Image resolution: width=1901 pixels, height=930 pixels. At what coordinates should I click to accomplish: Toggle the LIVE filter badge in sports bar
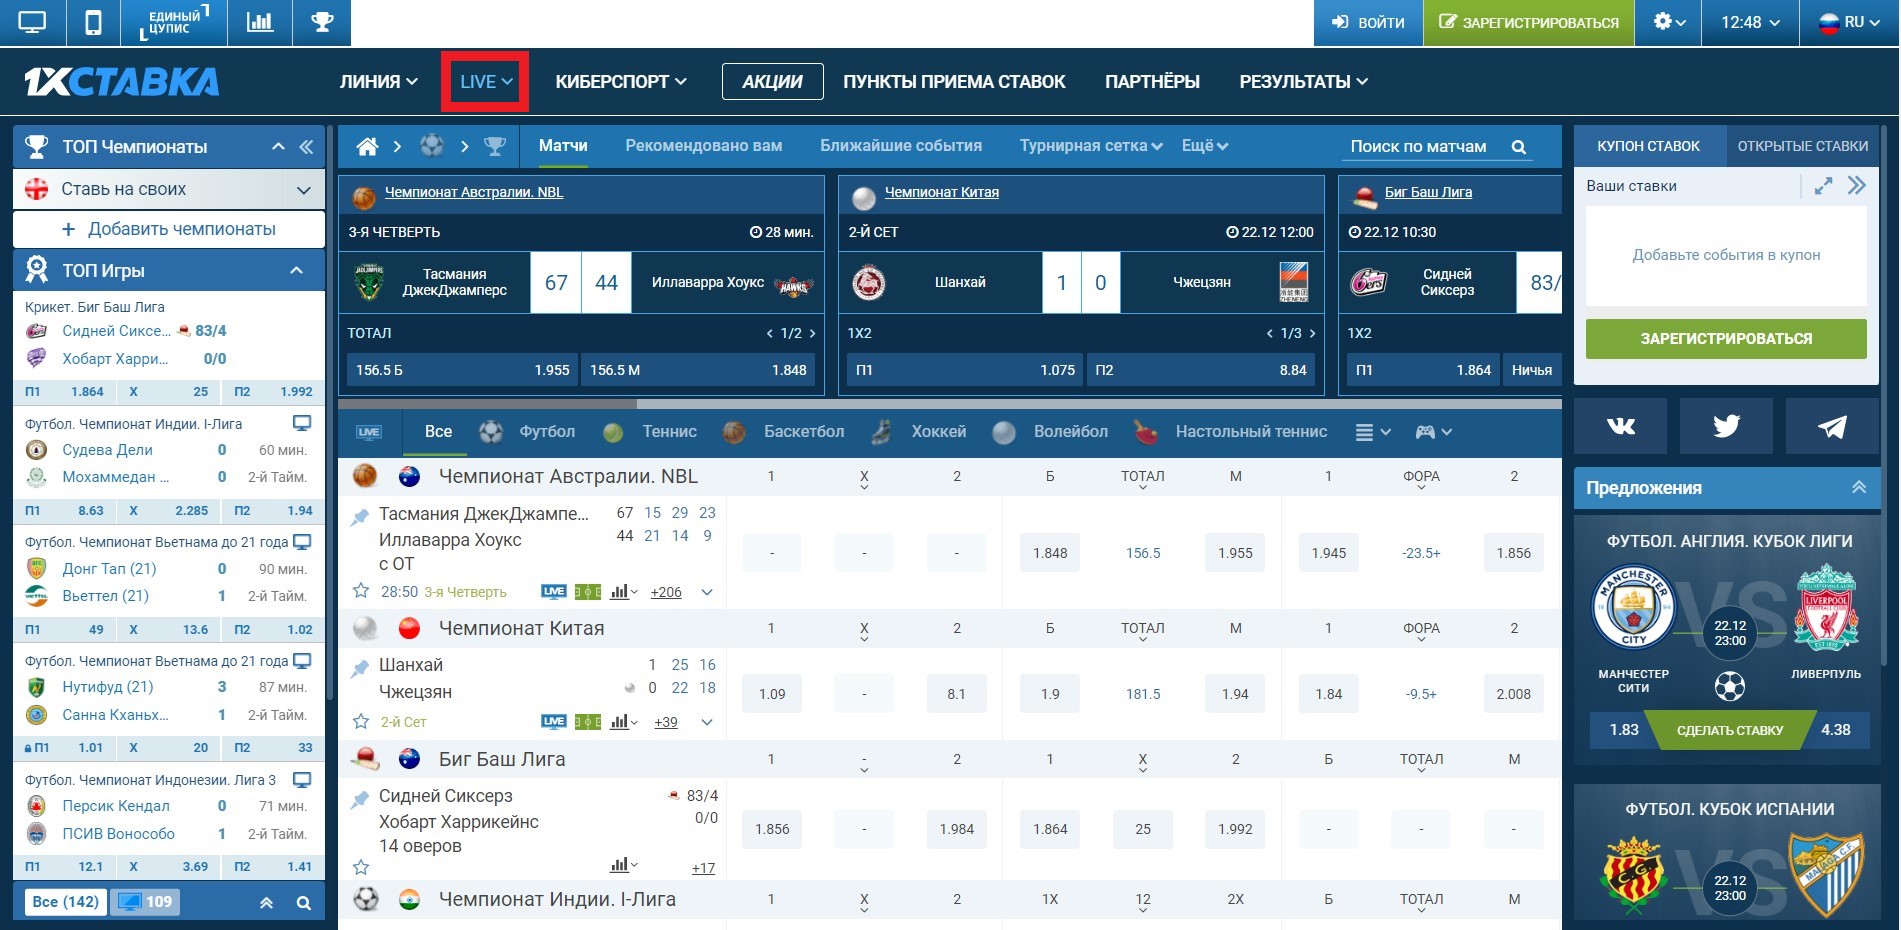[369, 432]
